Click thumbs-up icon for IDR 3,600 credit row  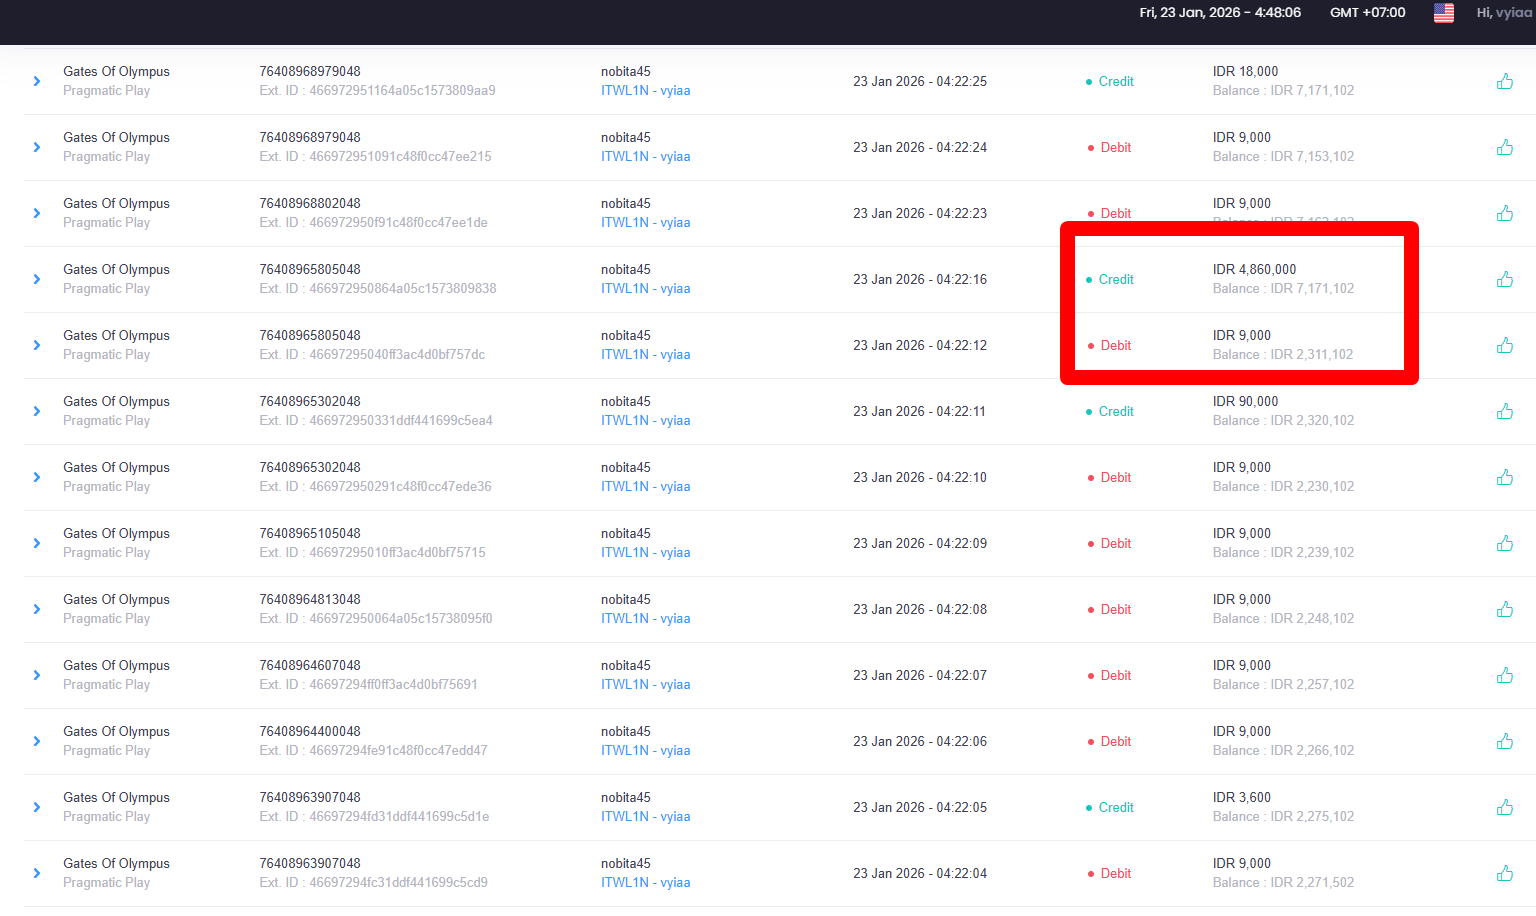(x=1505, y=807)
